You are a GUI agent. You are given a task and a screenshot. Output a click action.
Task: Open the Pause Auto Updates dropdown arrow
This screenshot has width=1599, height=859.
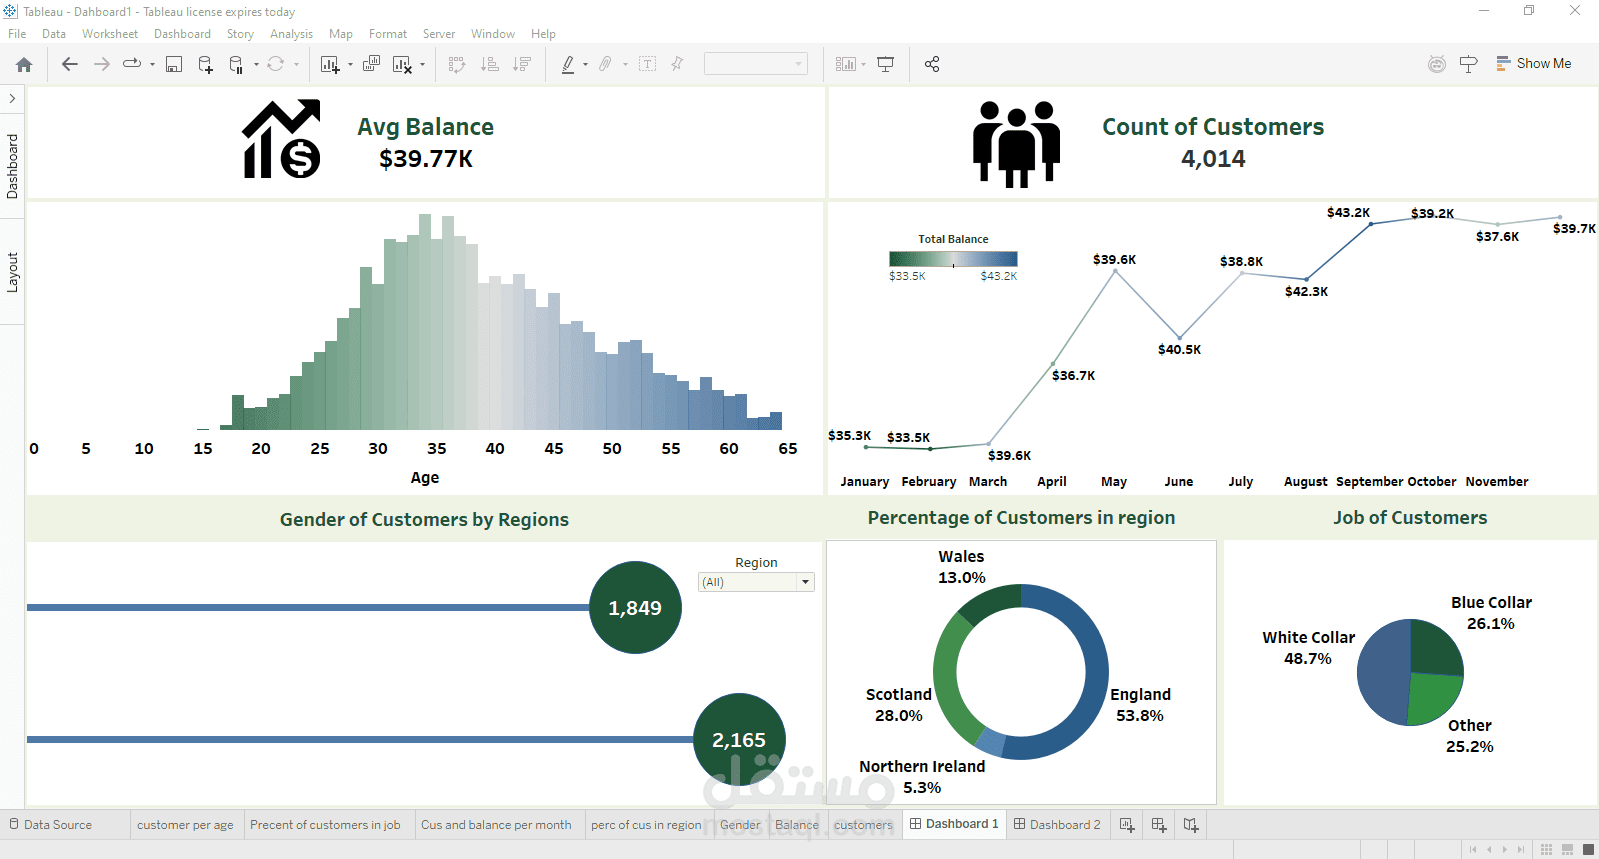256,65
